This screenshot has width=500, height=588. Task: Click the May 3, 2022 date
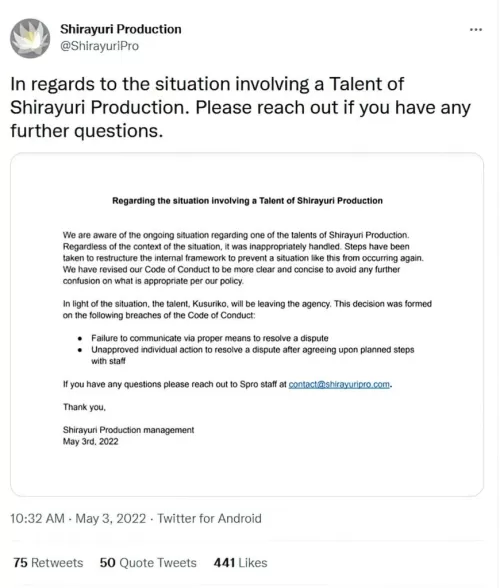(x=111, y=518)
